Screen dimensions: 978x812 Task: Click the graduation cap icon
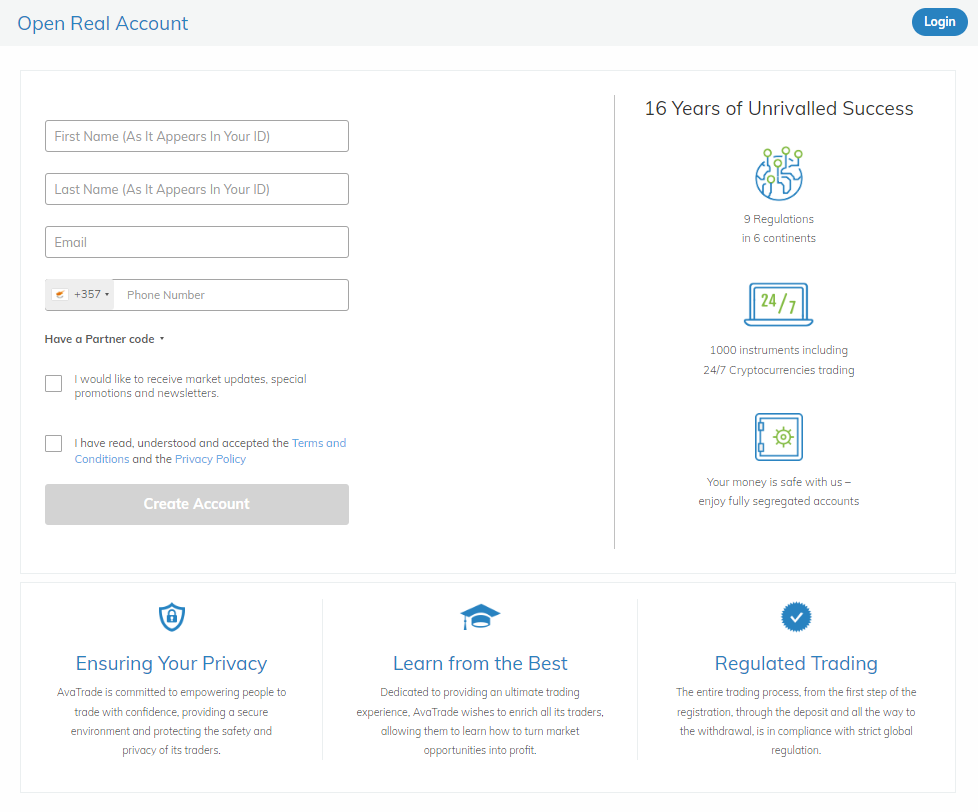click(x=480, y=617)
